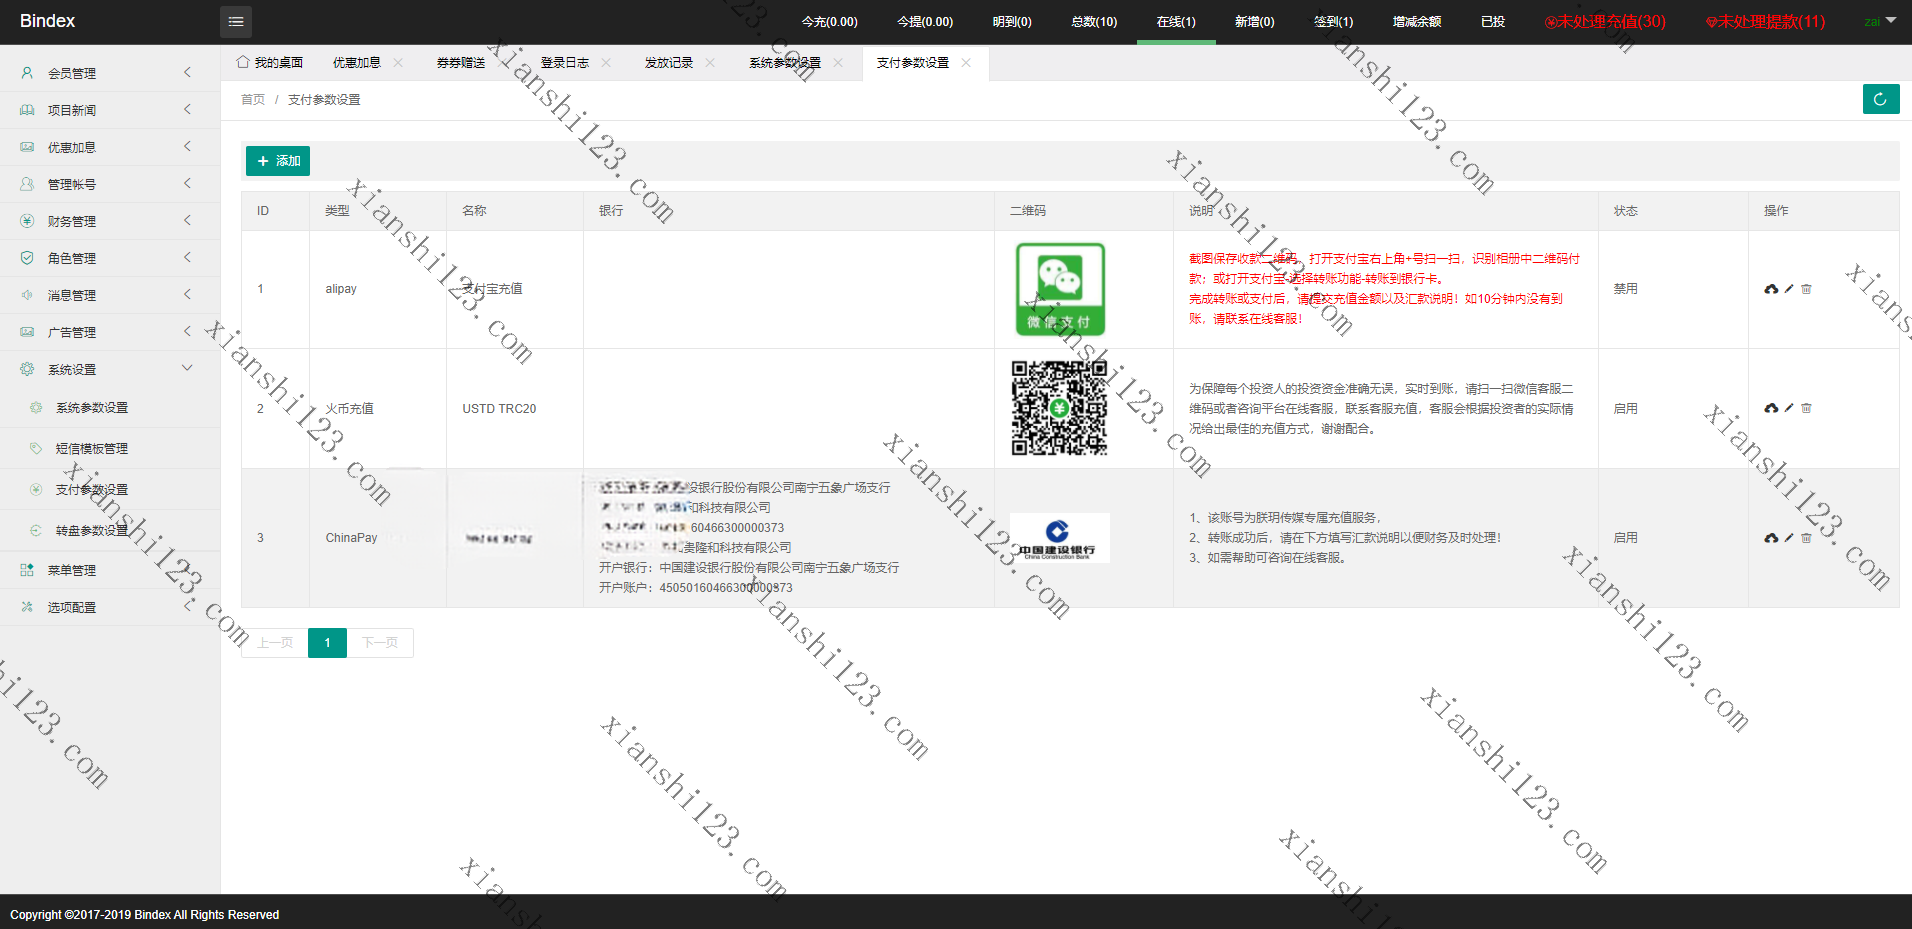Click the green refresh icon button
Screen dimensions: 1912x929
click(1880, 99)
